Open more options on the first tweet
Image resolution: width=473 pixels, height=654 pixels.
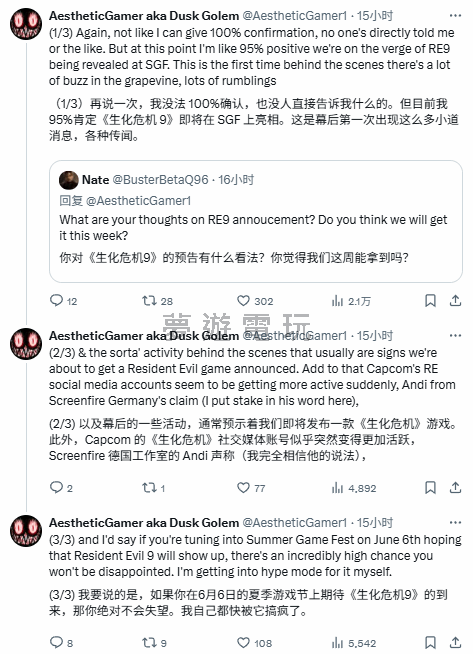click(455, 16)
